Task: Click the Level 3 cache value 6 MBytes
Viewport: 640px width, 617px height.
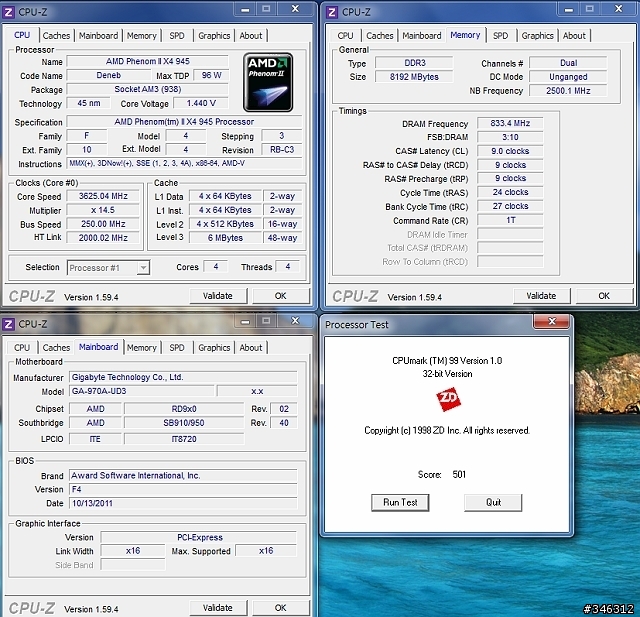Action: coord(225,238)
